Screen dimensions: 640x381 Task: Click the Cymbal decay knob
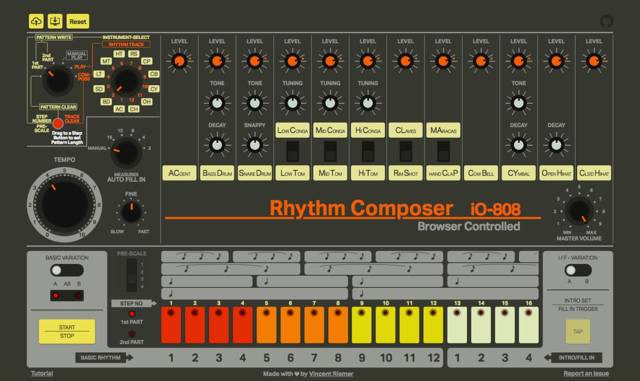click(519, 145)
